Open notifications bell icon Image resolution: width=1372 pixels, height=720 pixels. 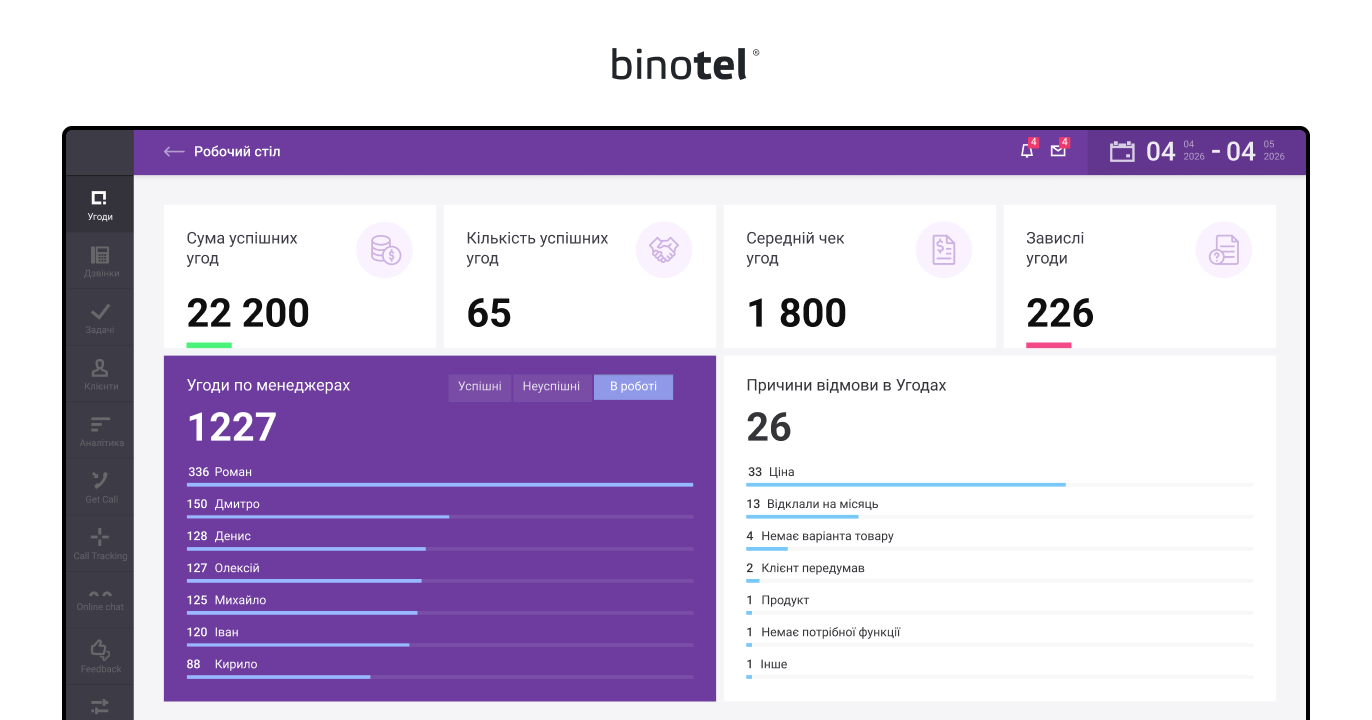tap(1027, 151)
